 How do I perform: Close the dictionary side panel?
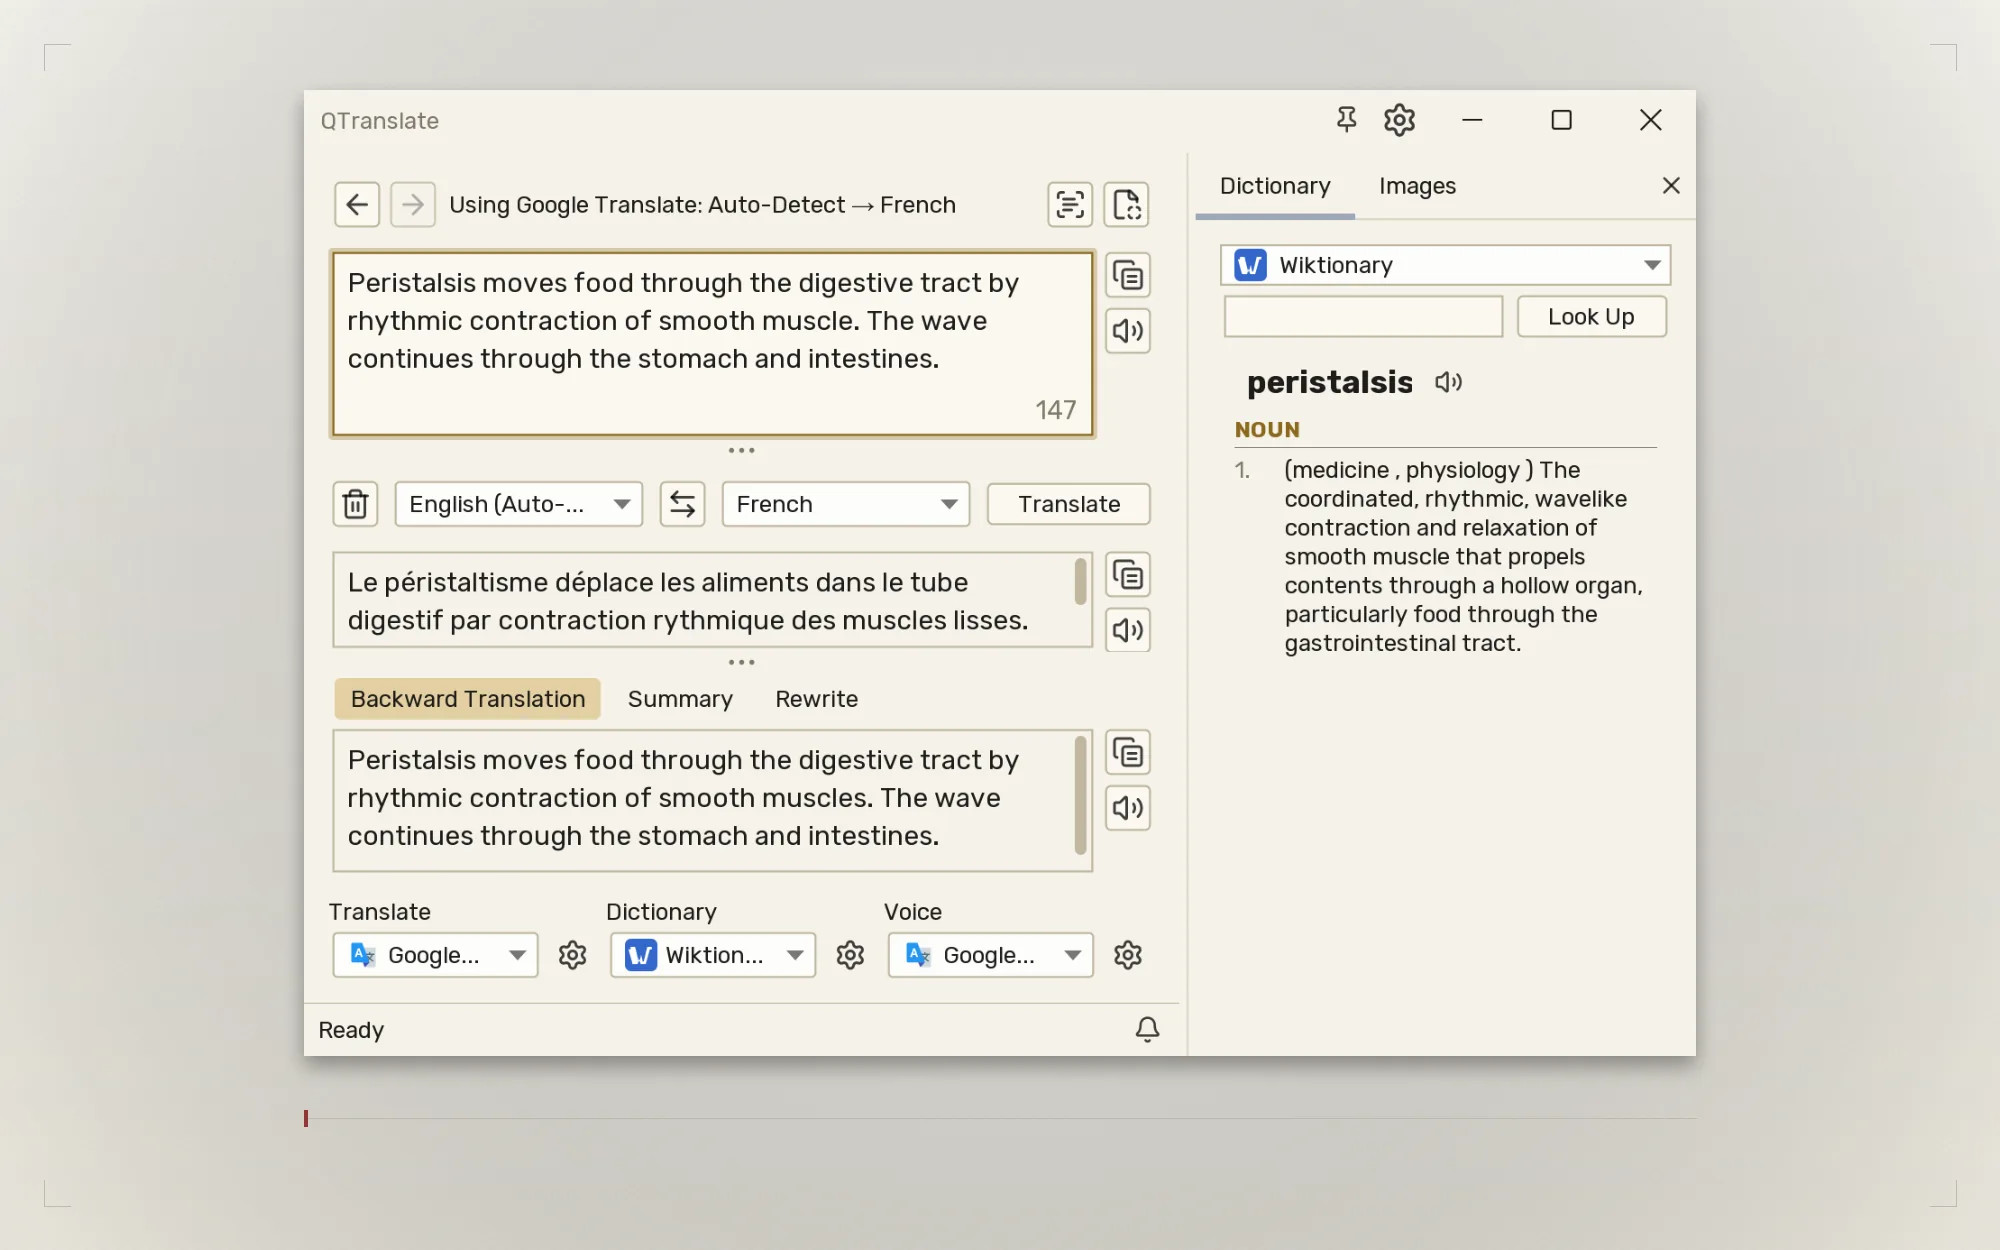[1671, 186]
